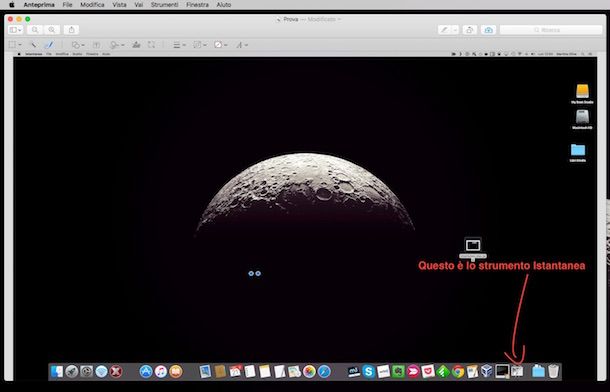Click the Photos dock icon
Viewport: 610px width, 392px height.
click(309, 371)
